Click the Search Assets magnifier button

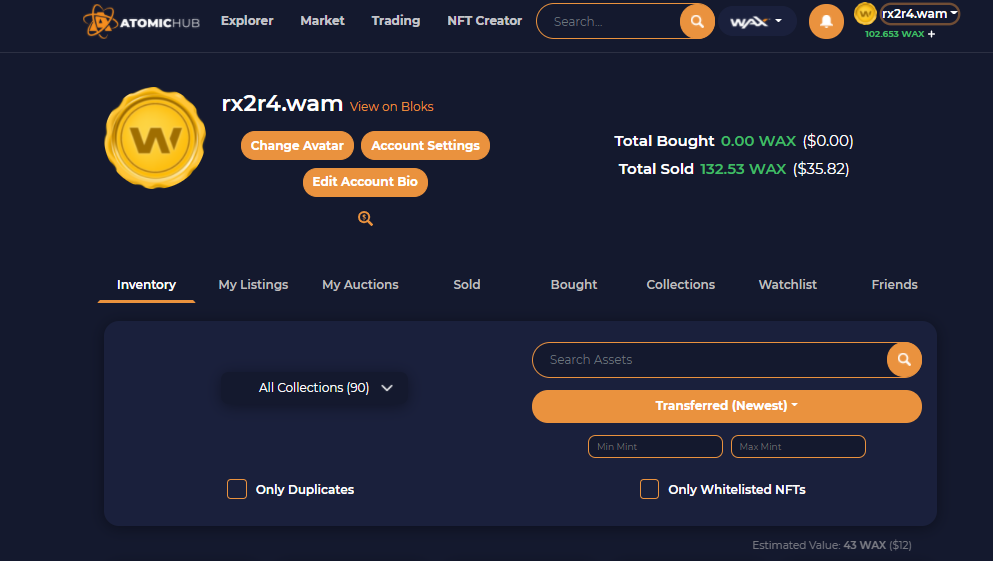pyautogui.click(x=904, y=360)
